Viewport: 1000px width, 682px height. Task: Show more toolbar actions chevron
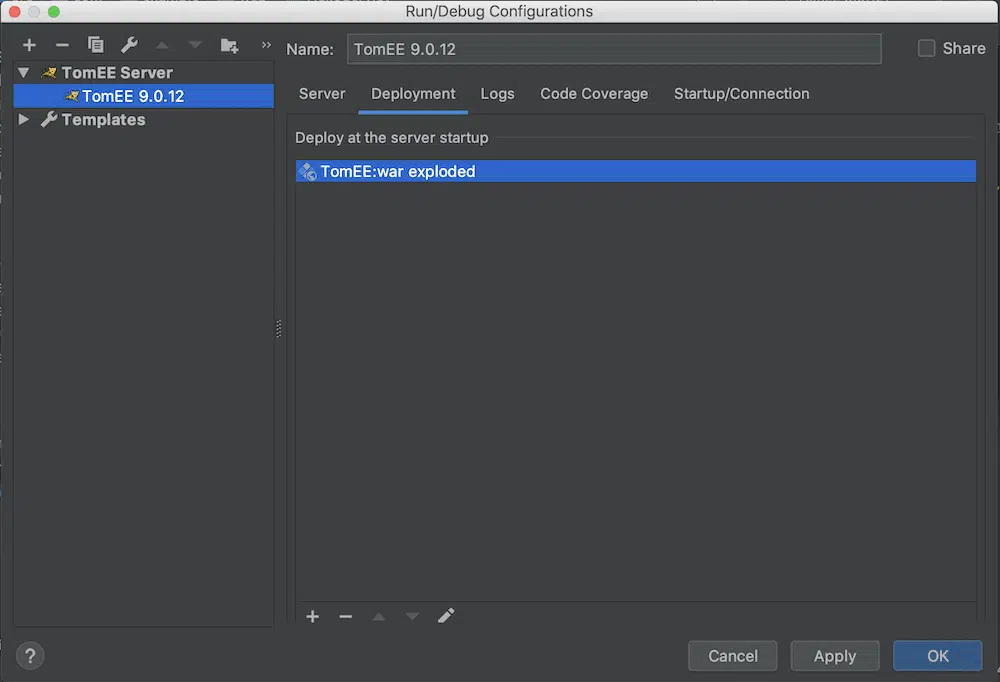tap(266, 45)
